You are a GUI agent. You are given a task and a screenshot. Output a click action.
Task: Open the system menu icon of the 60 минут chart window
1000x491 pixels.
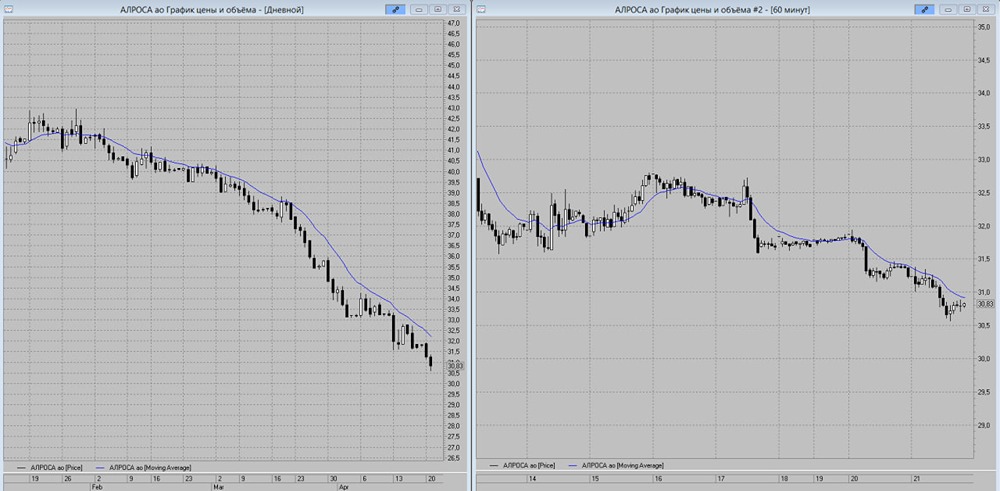point(481,9)
